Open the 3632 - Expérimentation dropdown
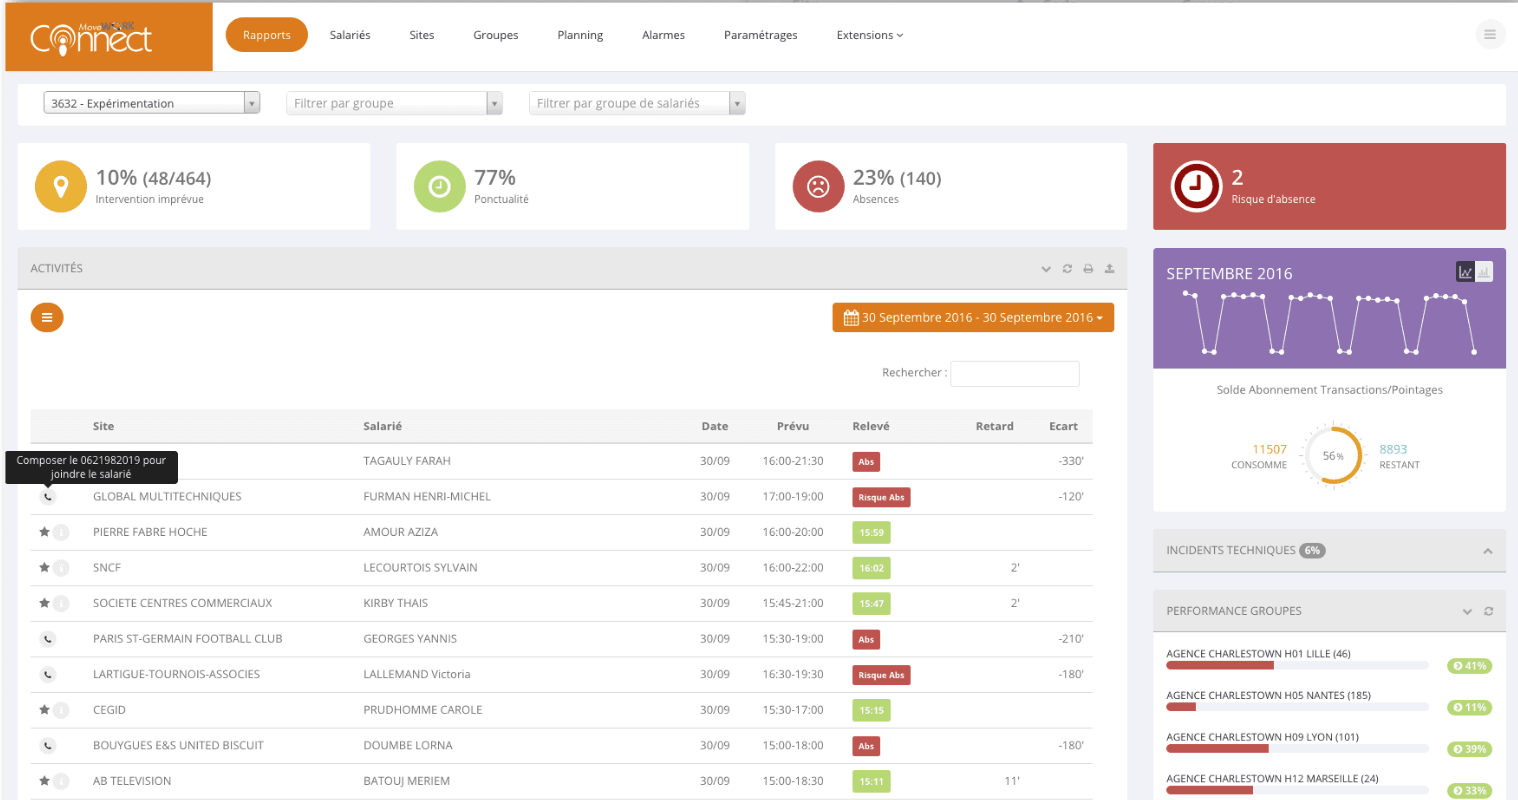Image resolution: width=1518 pixels, height=800 pixels. click(151, 103)
